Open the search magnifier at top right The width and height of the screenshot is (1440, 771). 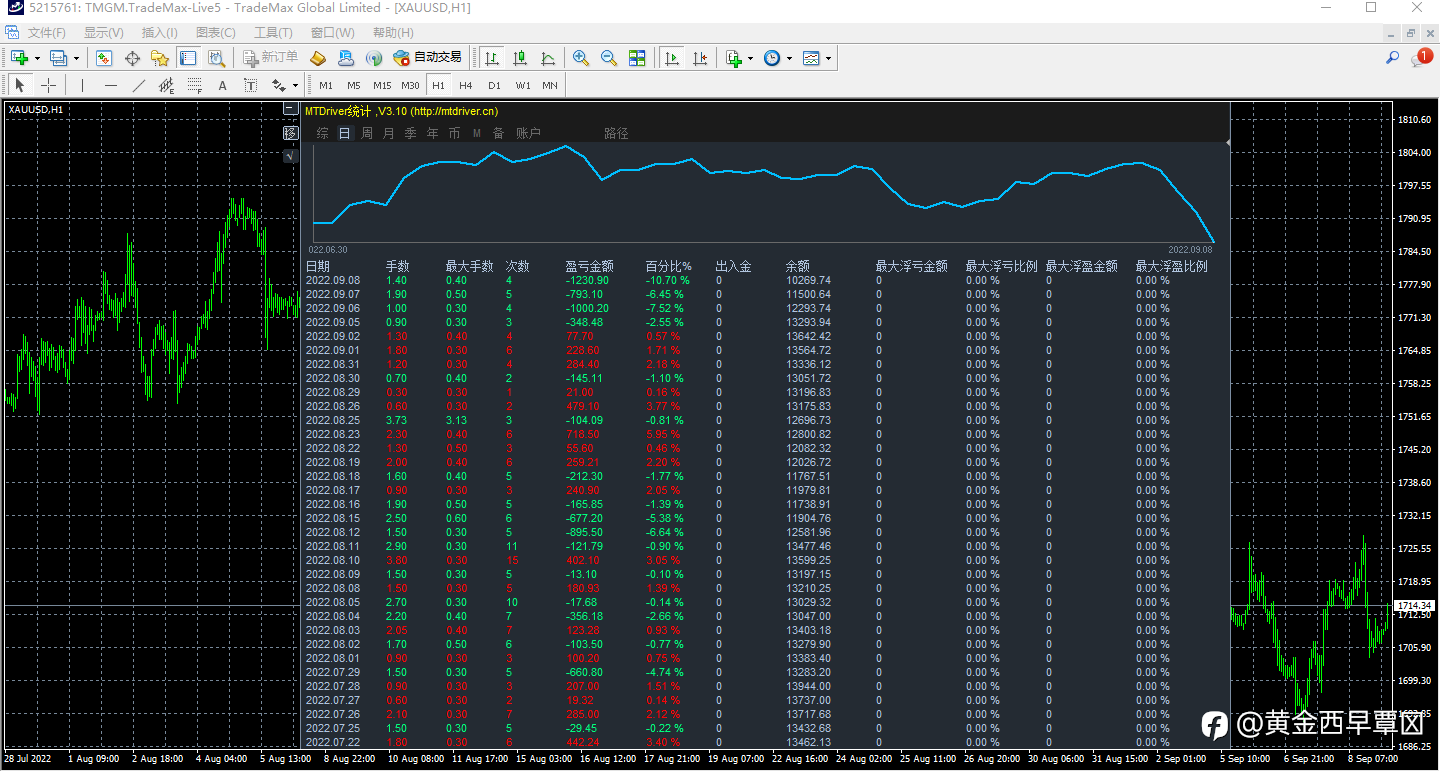coord(1392,58)
